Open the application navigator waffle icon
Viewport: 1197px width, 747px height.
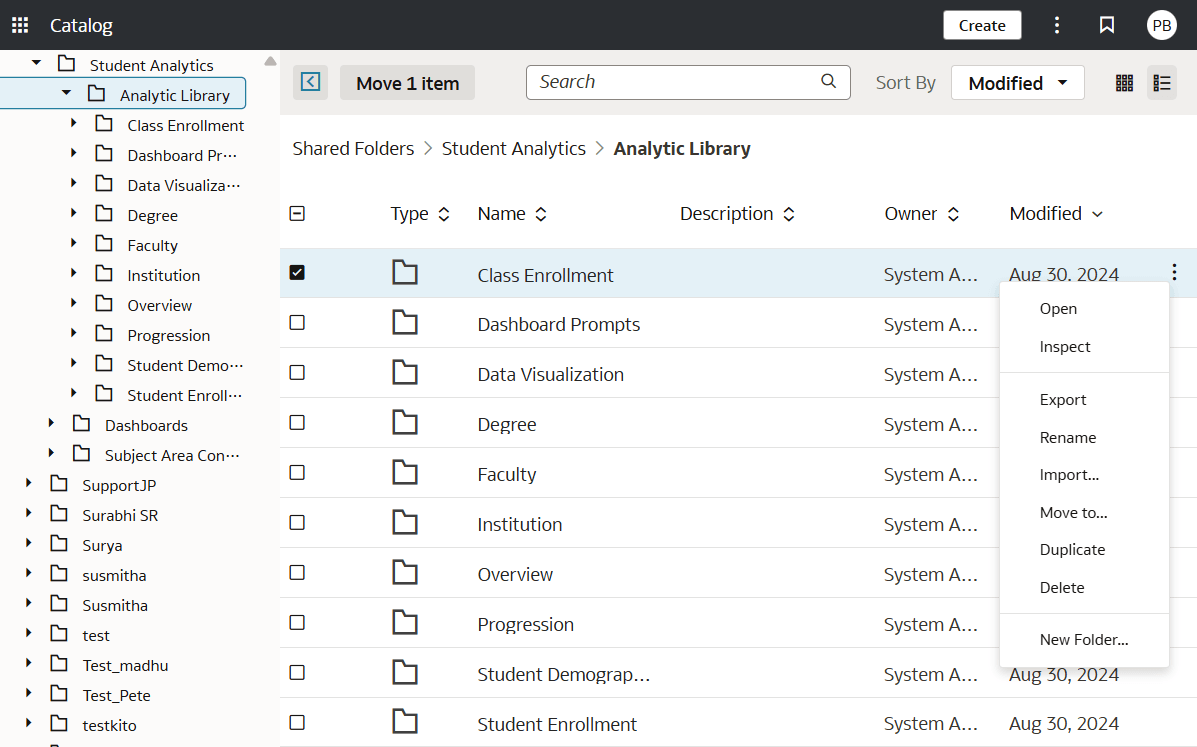19,25
